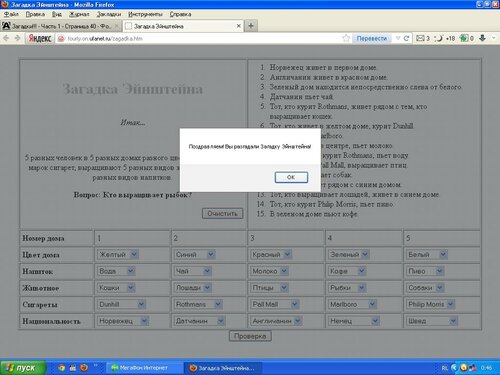Open downloads with the arrow icon
This screenshot has width=500, height=375.
click(482, 38)
